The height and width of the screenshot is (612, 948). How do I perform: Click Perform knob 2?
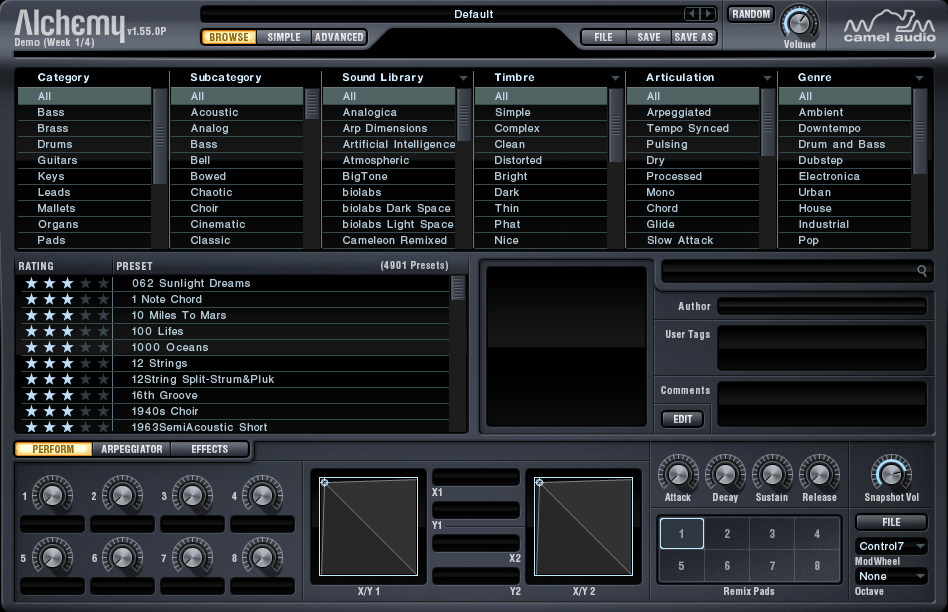[122, 495]
